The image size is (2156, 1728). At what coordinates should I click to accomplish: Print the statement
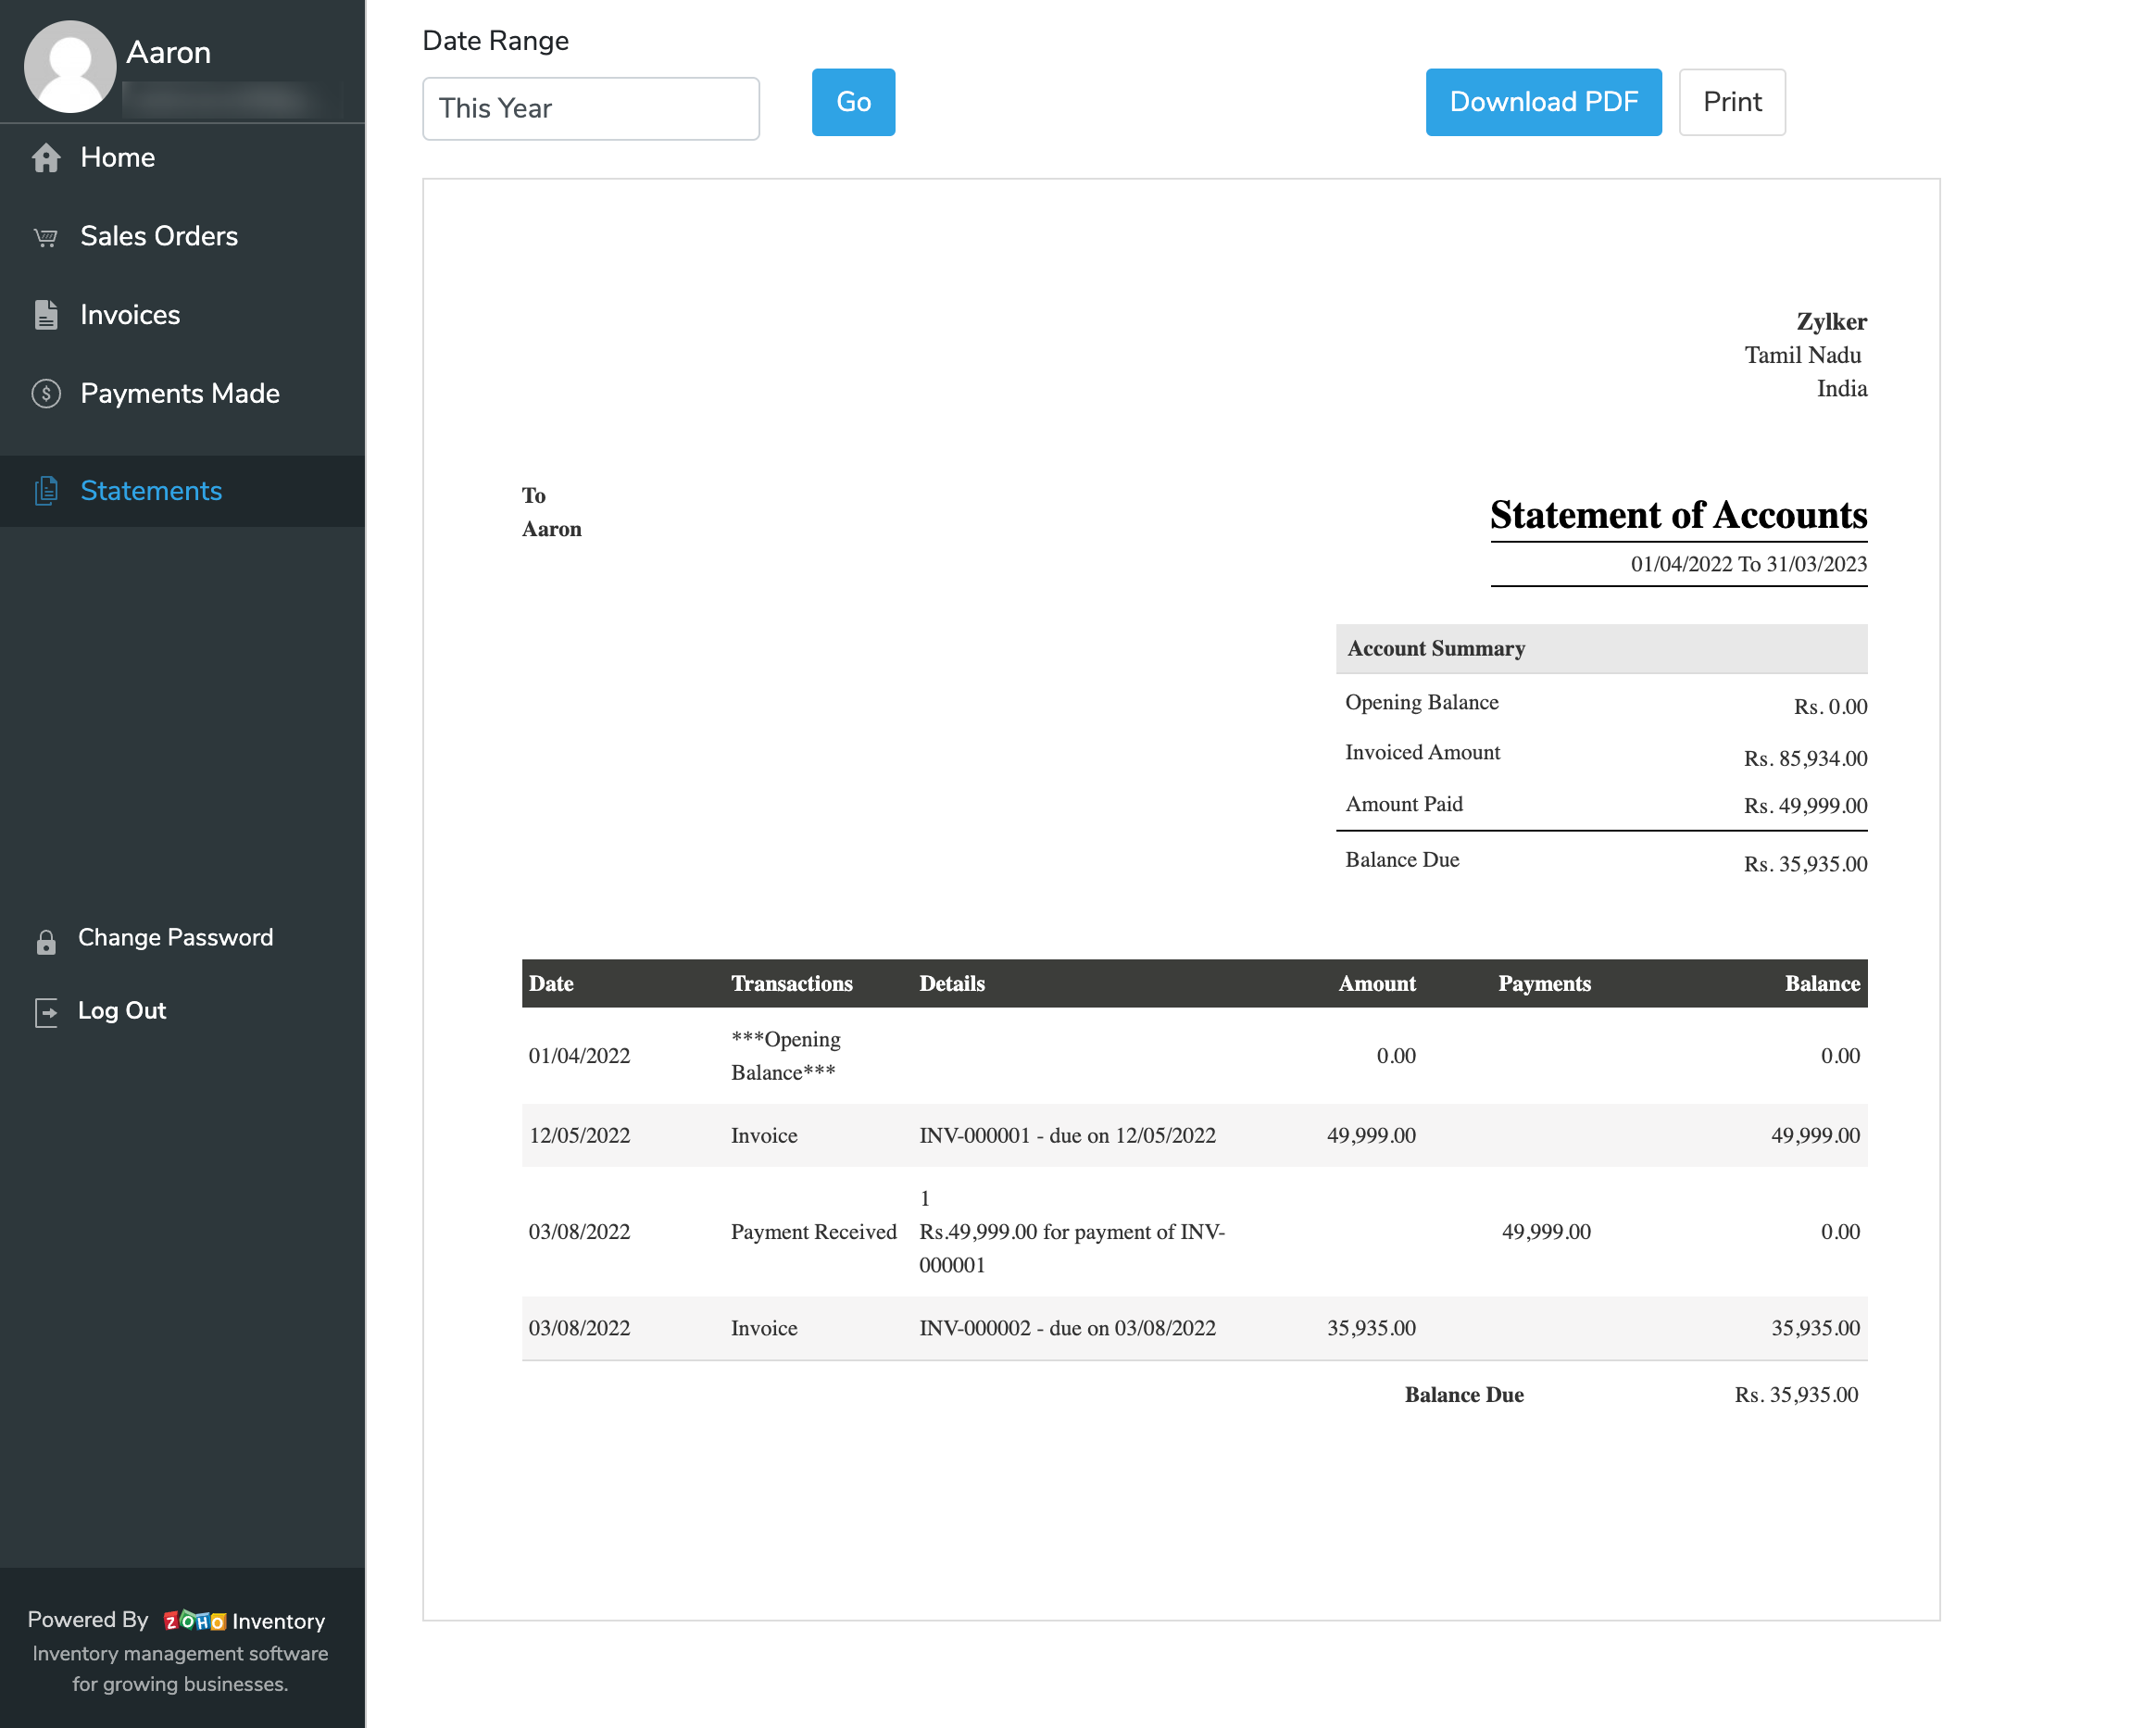pos(1731,102)
